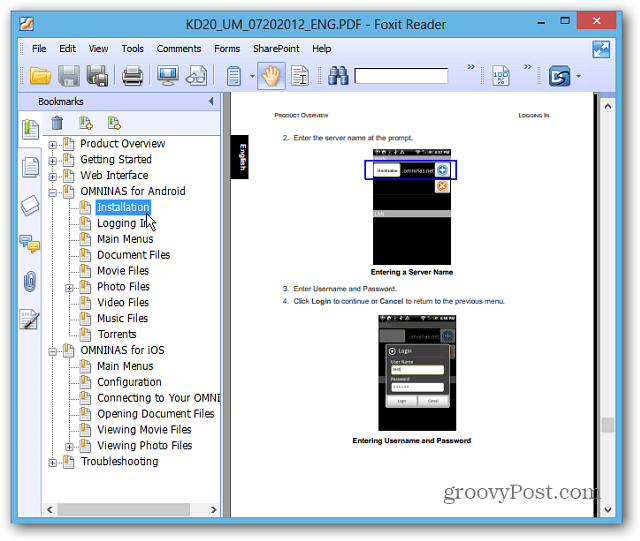Screen dimensions: 640x541
Task: Open the Tools menu
Action: pyautogui.click(x=133, y=49)
